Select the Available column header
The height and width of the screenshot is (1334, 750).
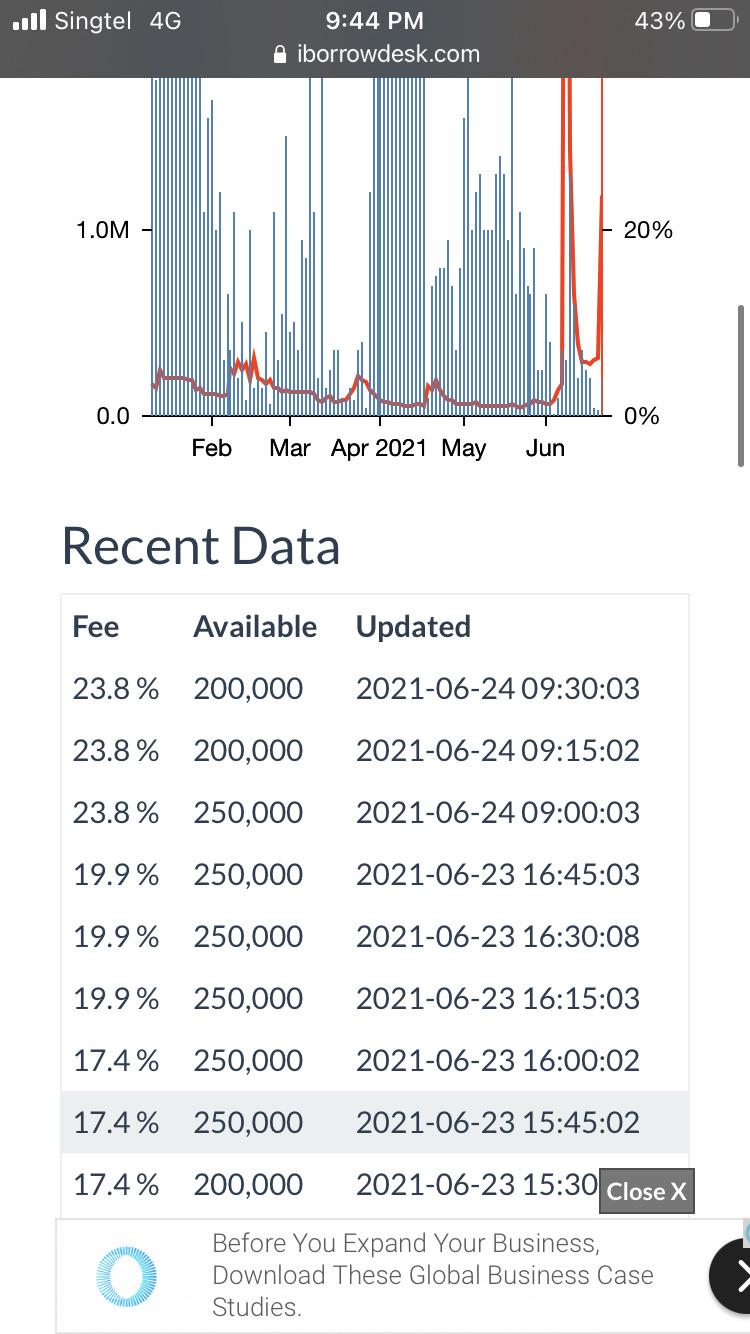pyautogui.click(x=255, y=627)
